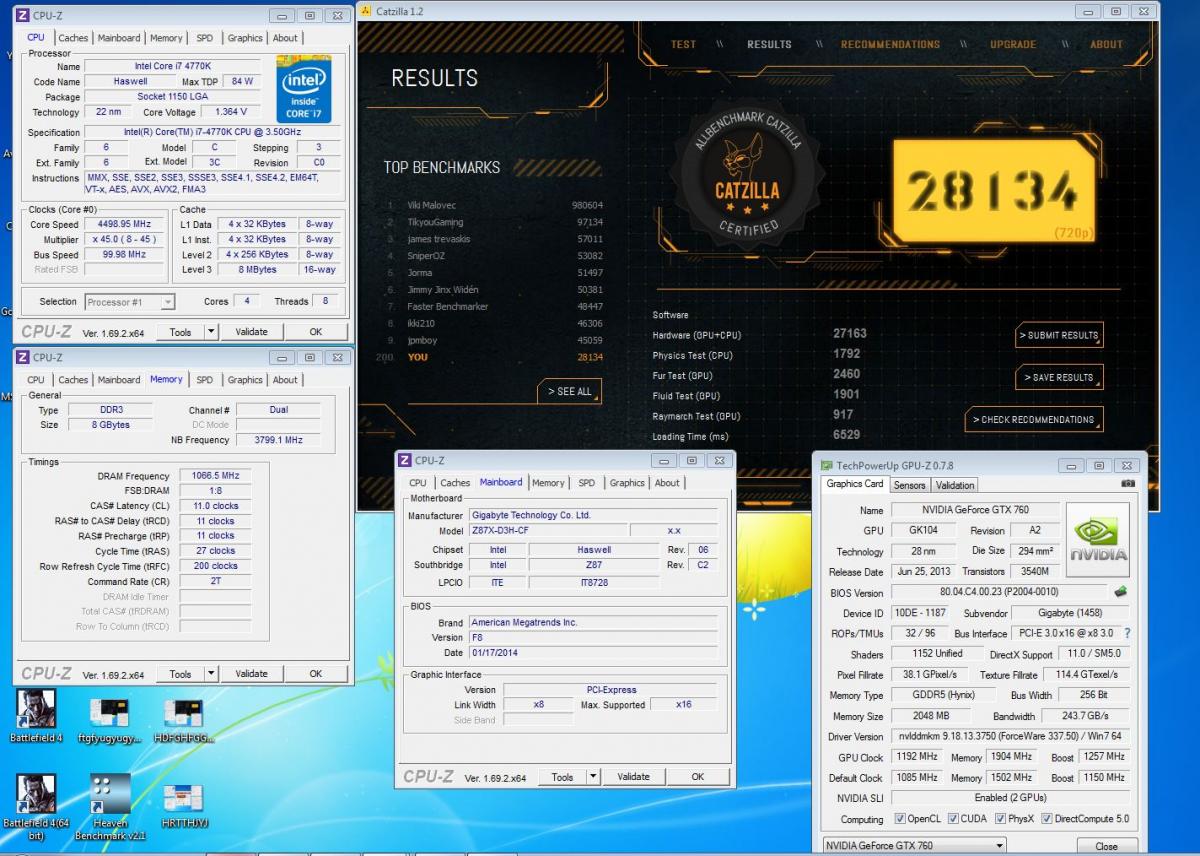Click OK in CPU-Z Mainboard window
The image size is (1200, 856).
[x=697, y=777]
